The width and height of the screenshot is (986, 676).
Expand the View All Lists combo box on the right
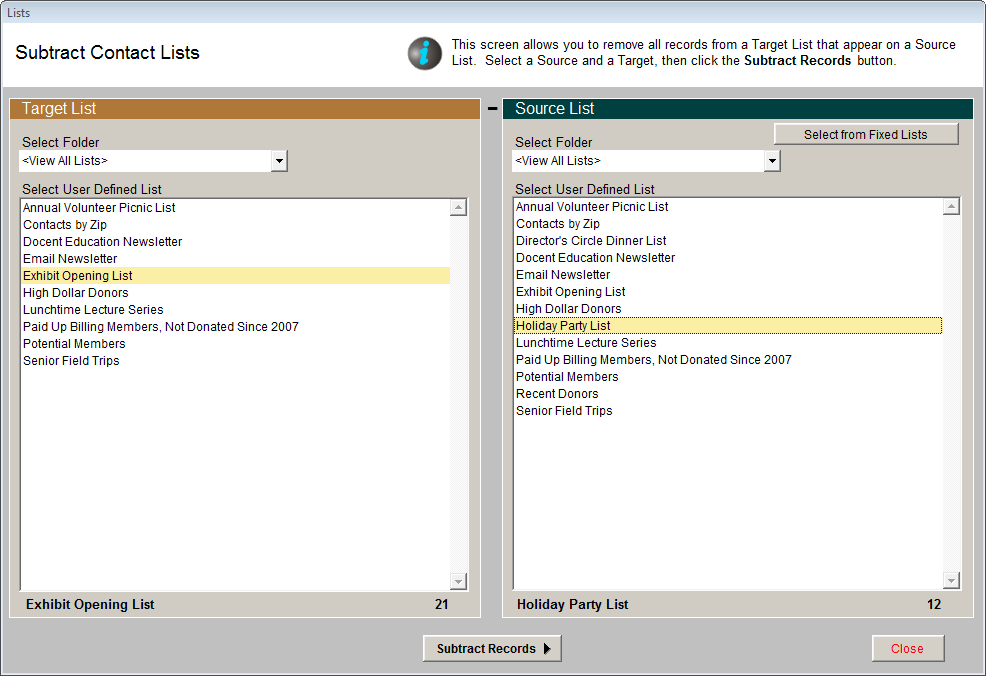(x=772, y=161)
